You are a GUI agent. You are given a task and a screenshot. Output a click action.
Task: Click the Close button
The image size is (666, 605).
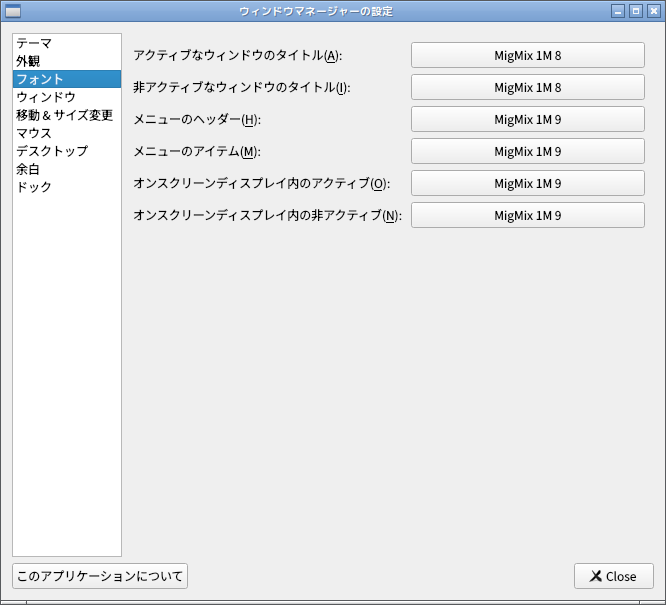(613, 576)
